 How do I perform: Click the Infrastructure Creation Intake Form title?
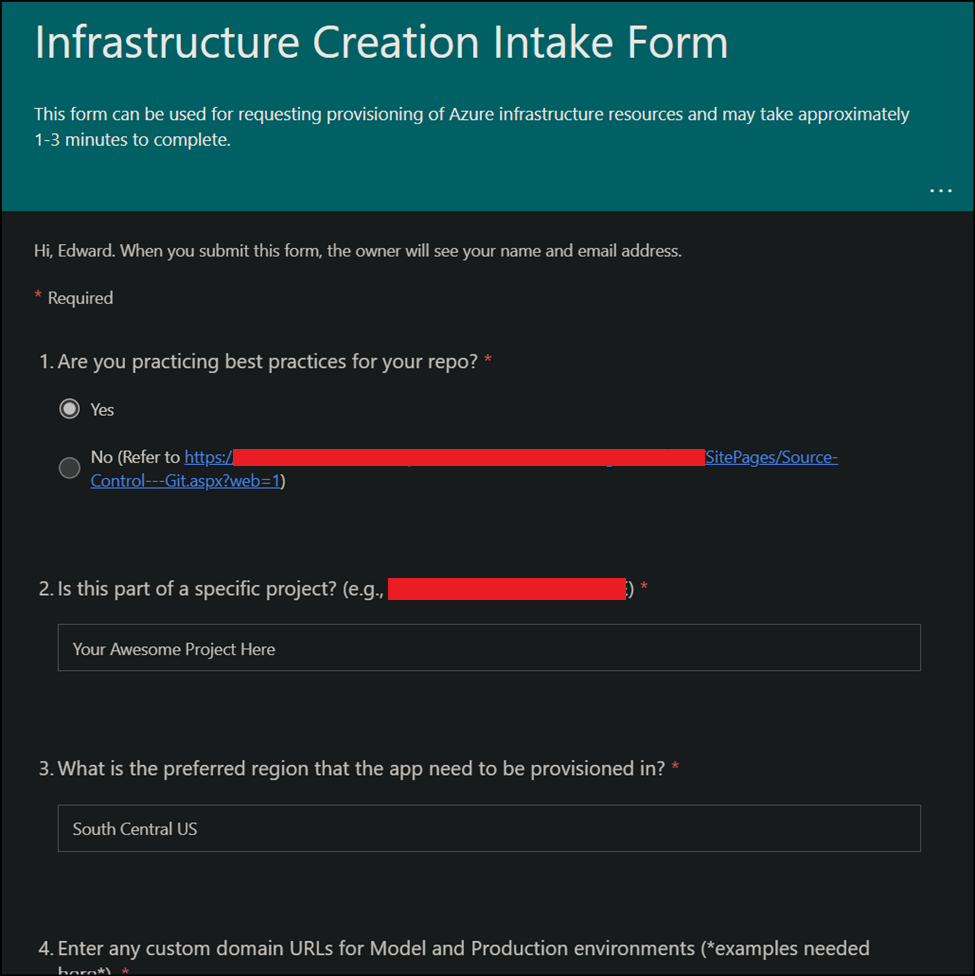(x=381, y=44)
